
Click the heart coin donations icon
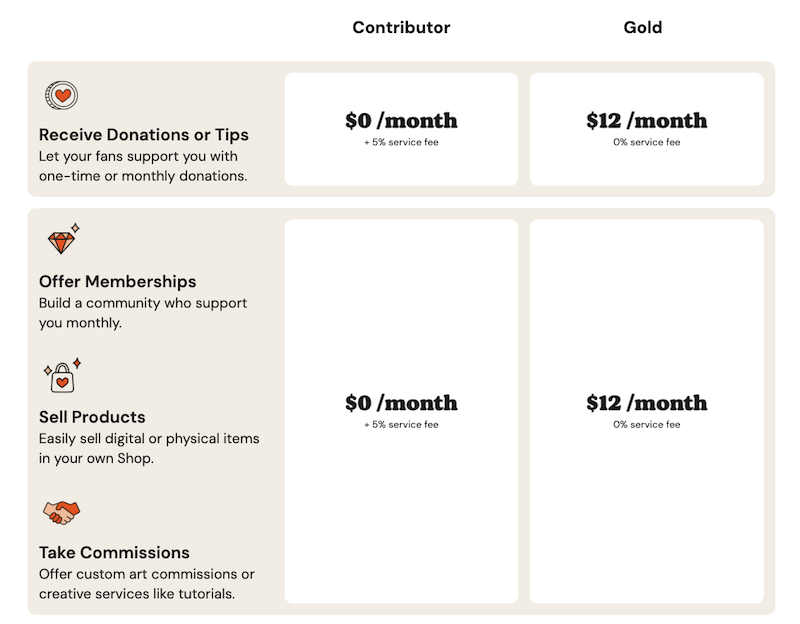pos(61,95)
